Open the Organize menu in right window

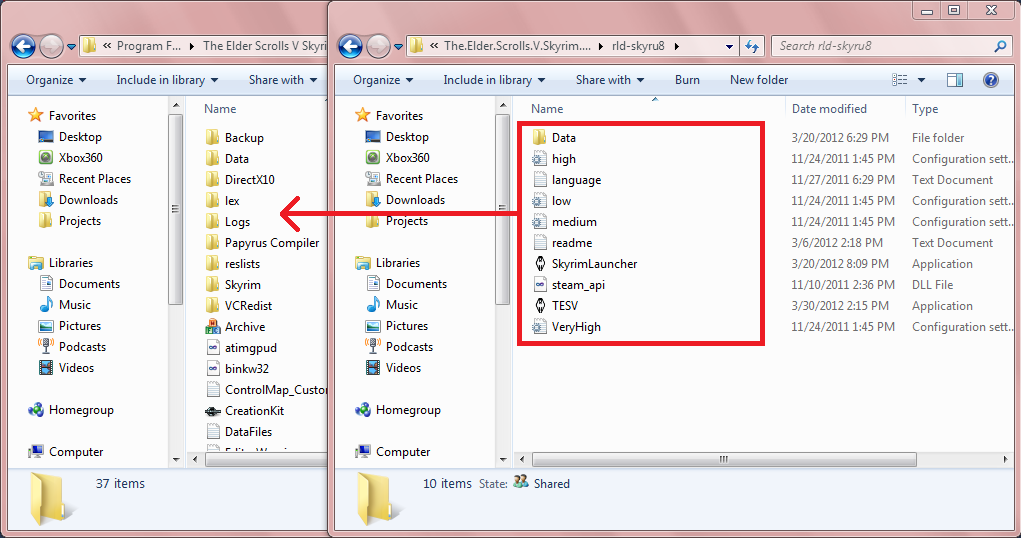pos(383,80)
